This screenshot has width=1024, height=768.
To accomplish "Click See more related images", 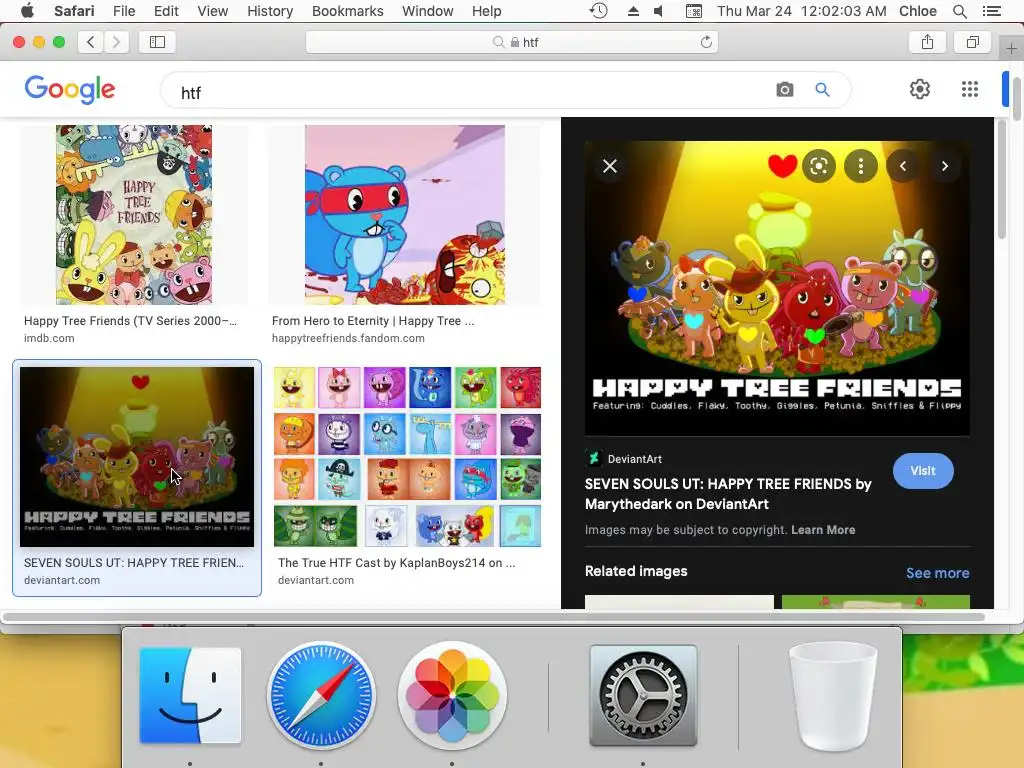I will (937, 573).
